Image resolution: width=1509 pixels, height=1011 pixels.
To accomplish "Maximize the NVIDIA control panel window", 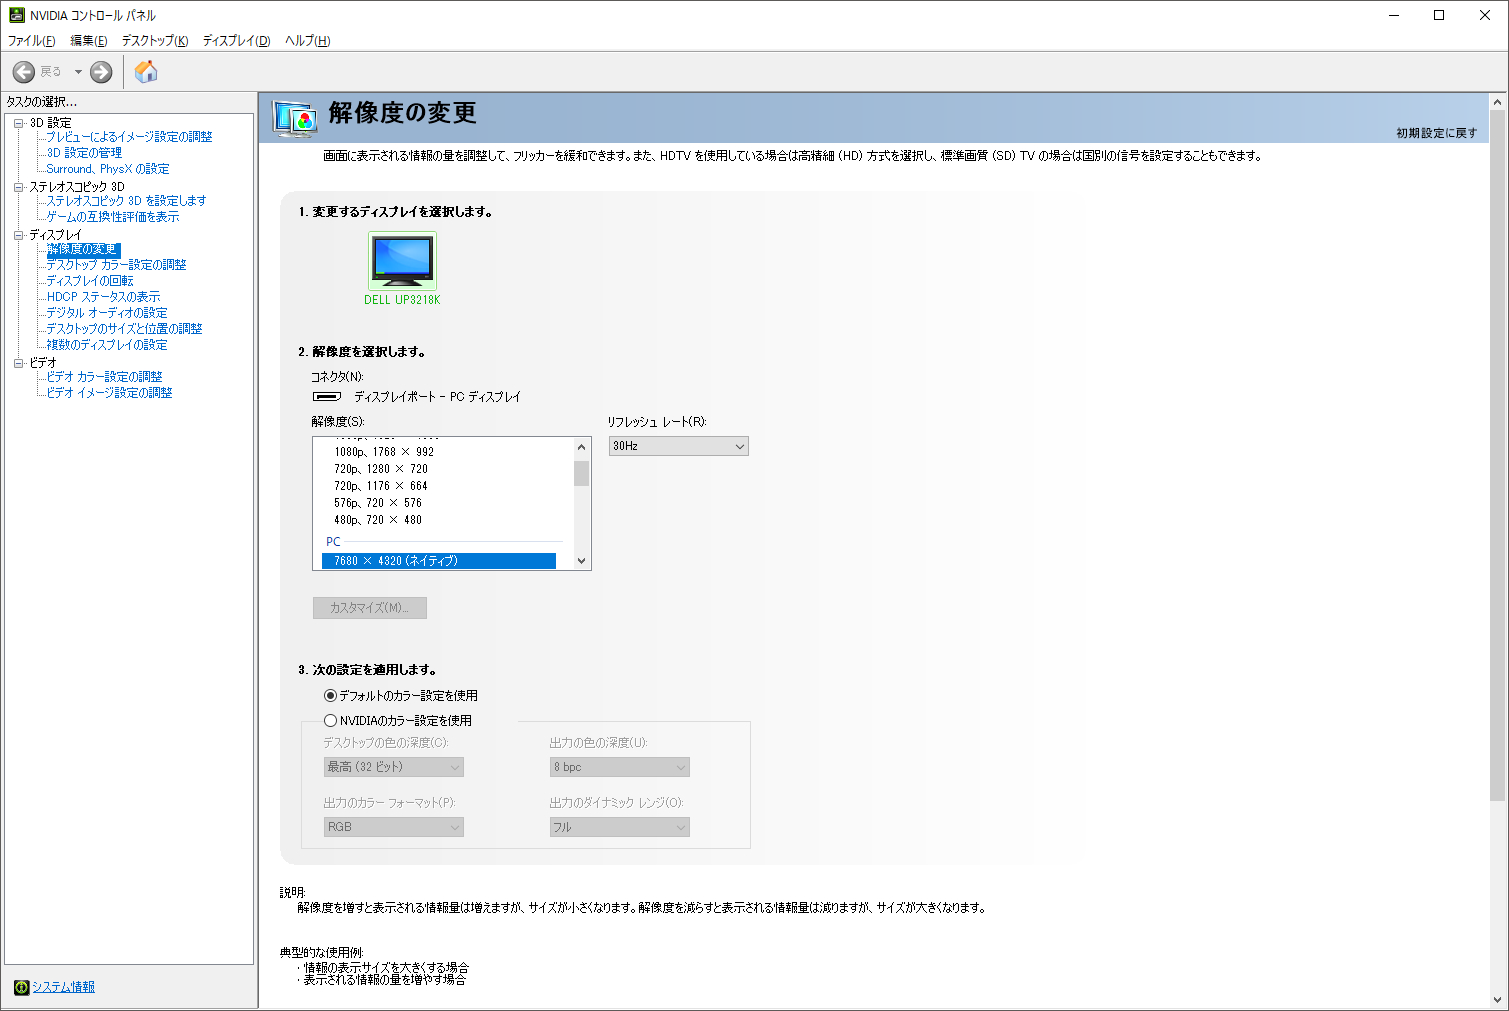I will pyautogui.click(x=1439, y=15).
